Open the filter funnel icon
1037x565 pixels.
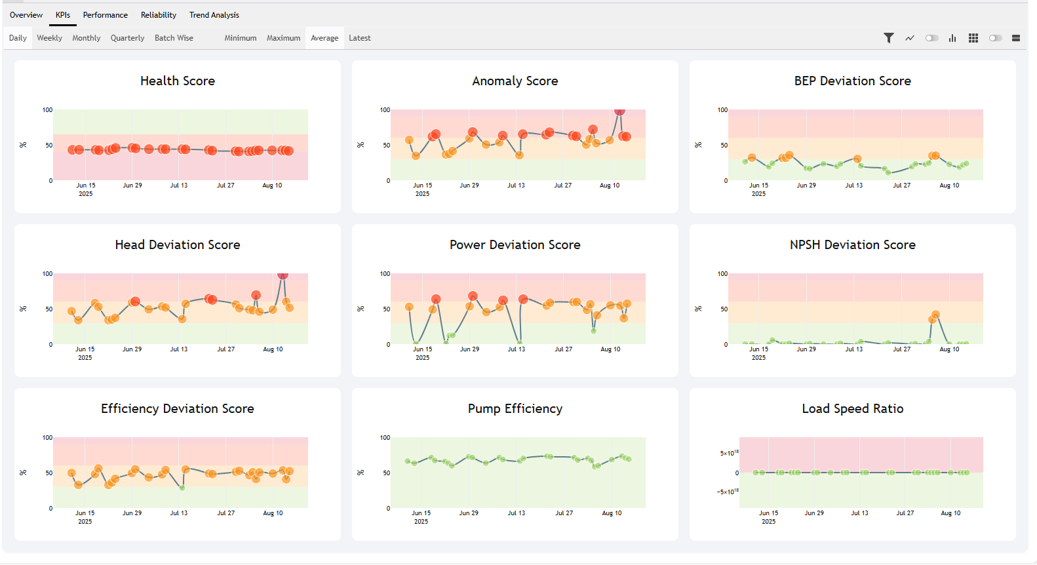coord(888,38)
